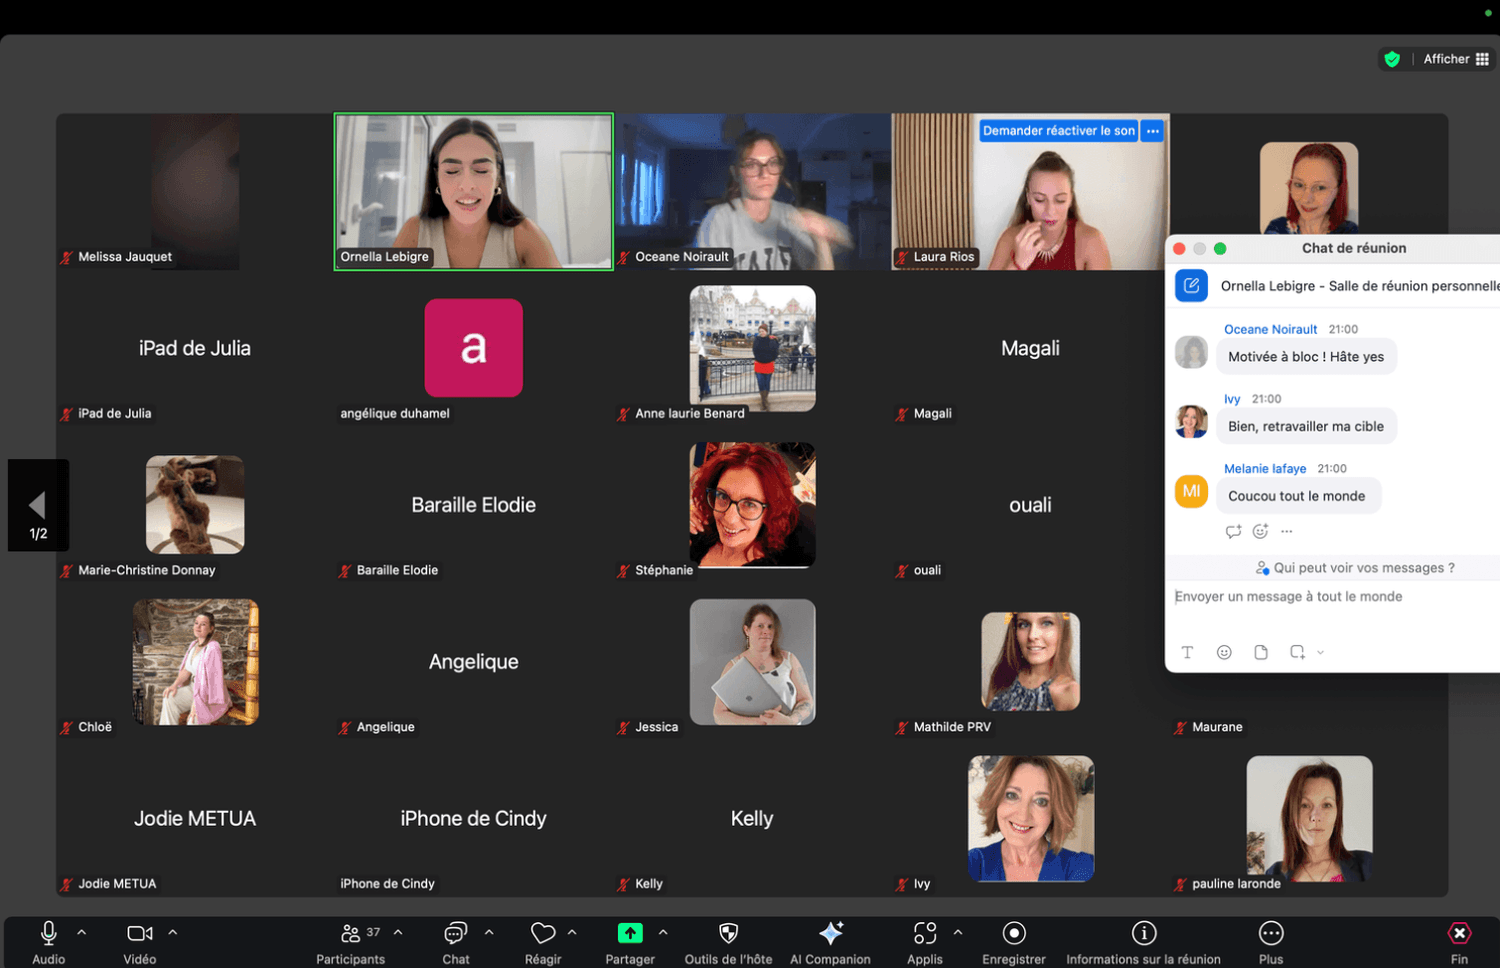Image resolution: width=1500 pixels, height=968 pixels.
Task: Open more actions for Melanie's chat message
Action: (x=1287, y=531)
